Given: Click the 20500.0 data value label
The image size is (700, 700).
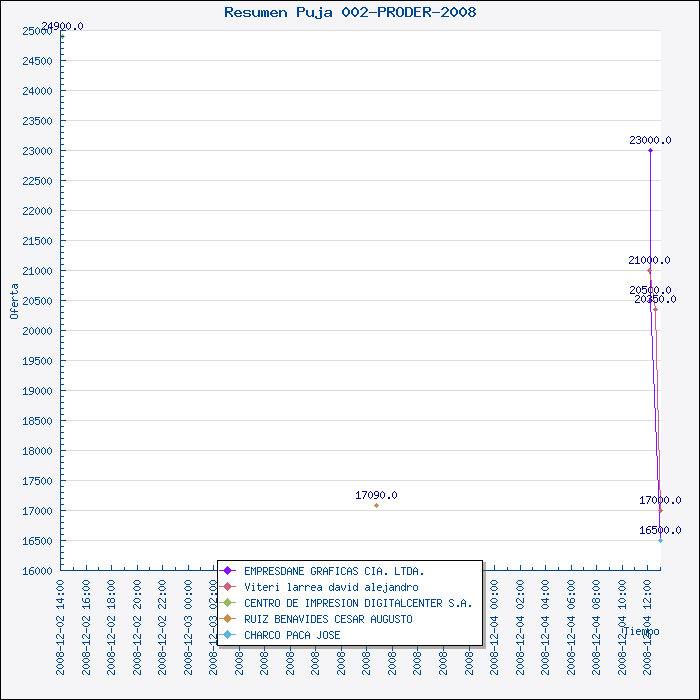Looking at the screenshot, I should click(x=650, y=290).
